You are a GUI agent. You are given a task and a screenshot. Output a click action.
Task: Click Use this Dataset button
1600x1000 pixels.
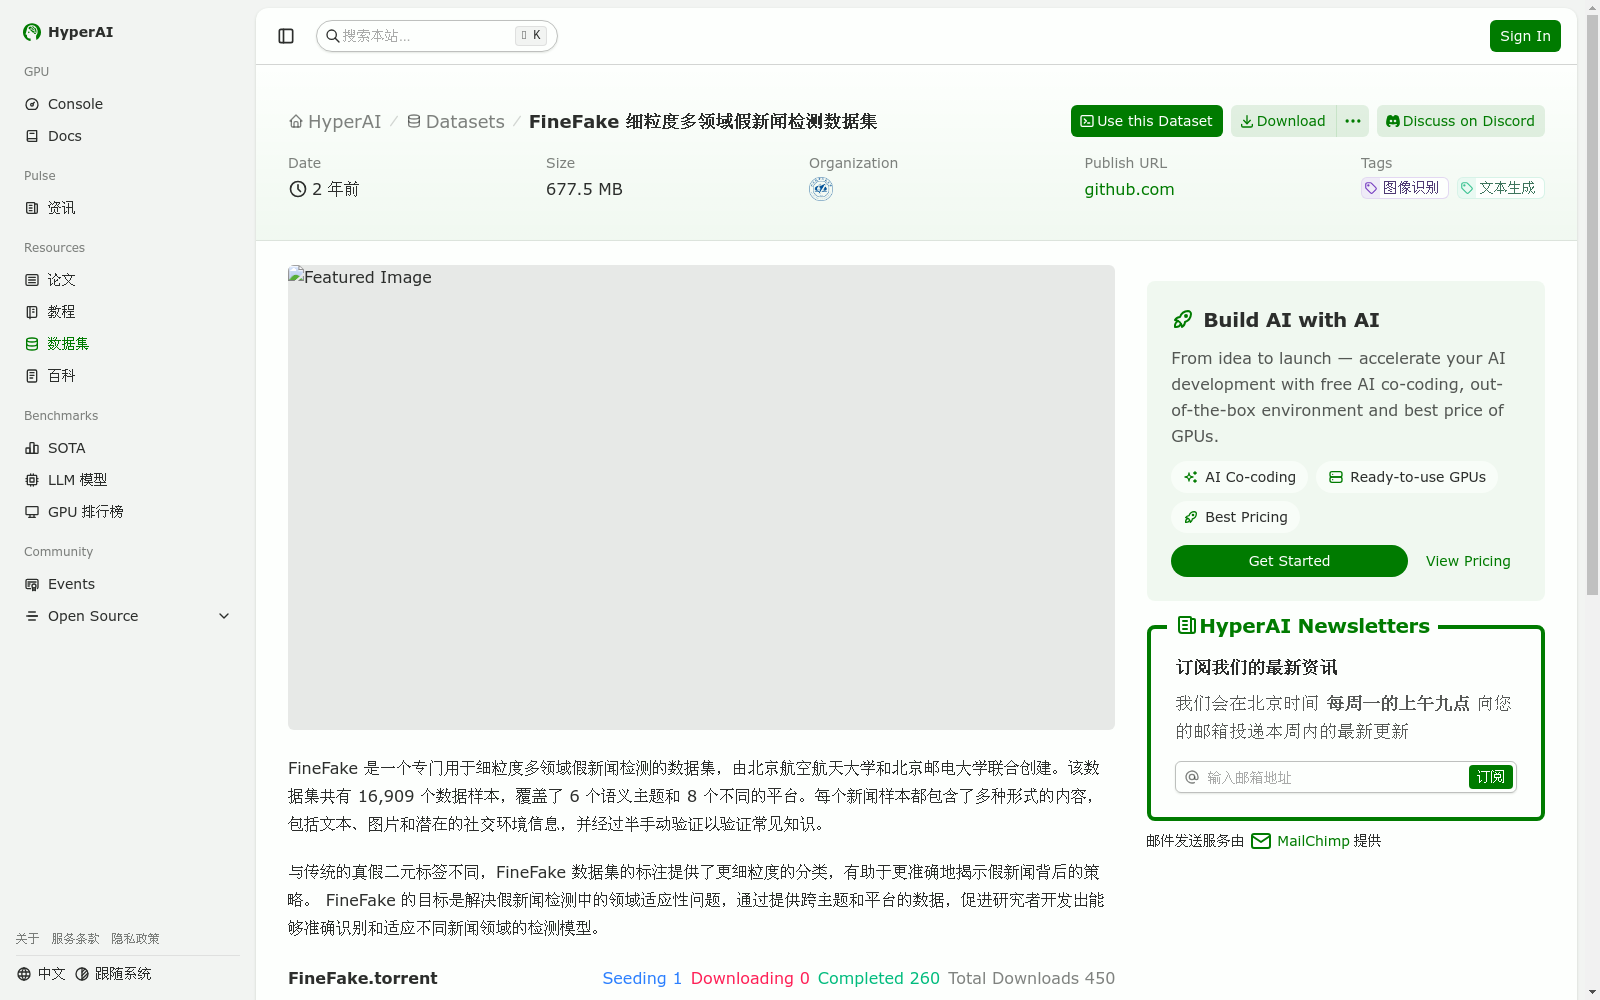click(x=1146, y=121)
